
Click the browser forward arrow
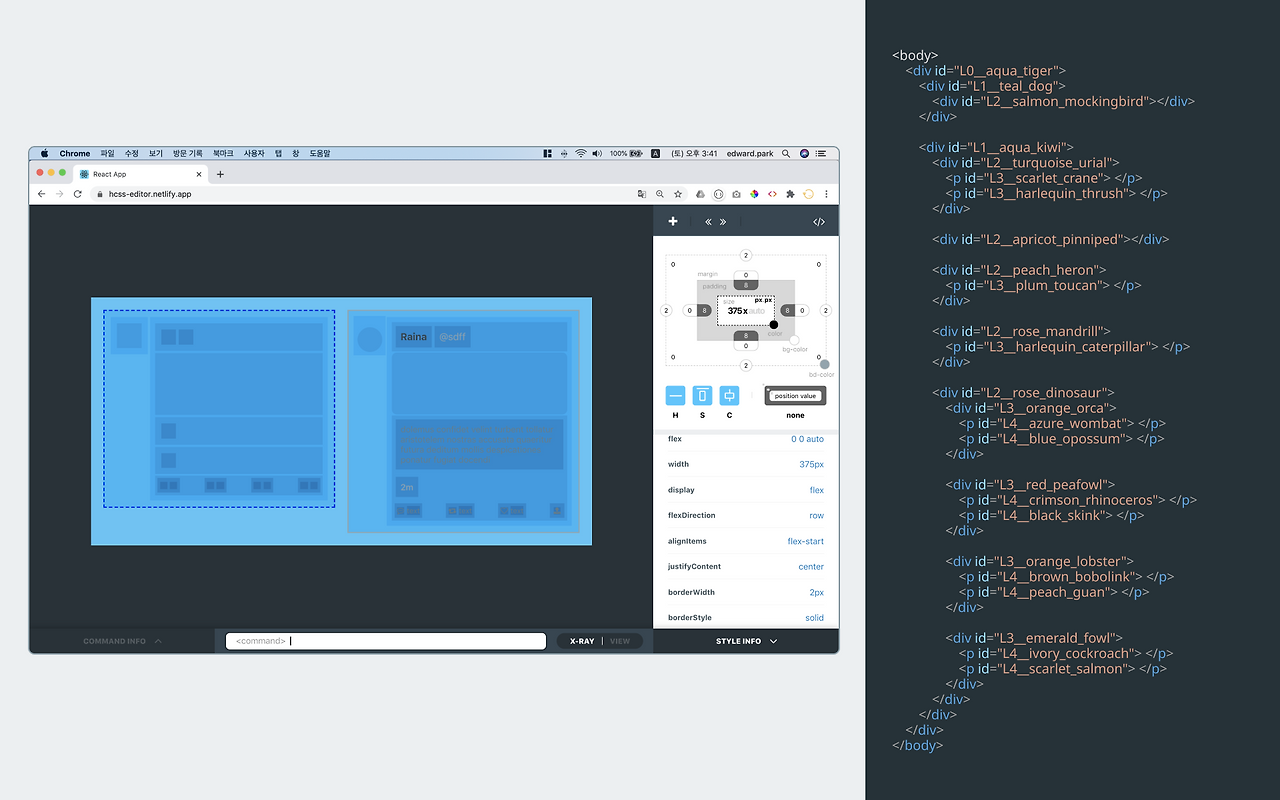59,194
